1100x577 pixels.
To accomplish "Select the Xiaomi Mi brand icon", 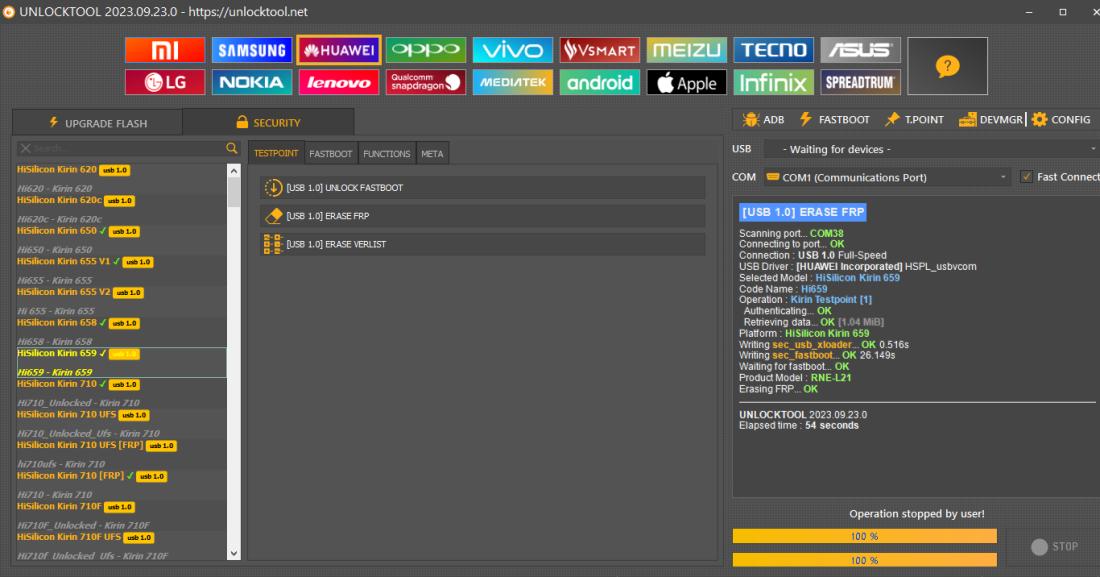I will (x=165, y=51).
